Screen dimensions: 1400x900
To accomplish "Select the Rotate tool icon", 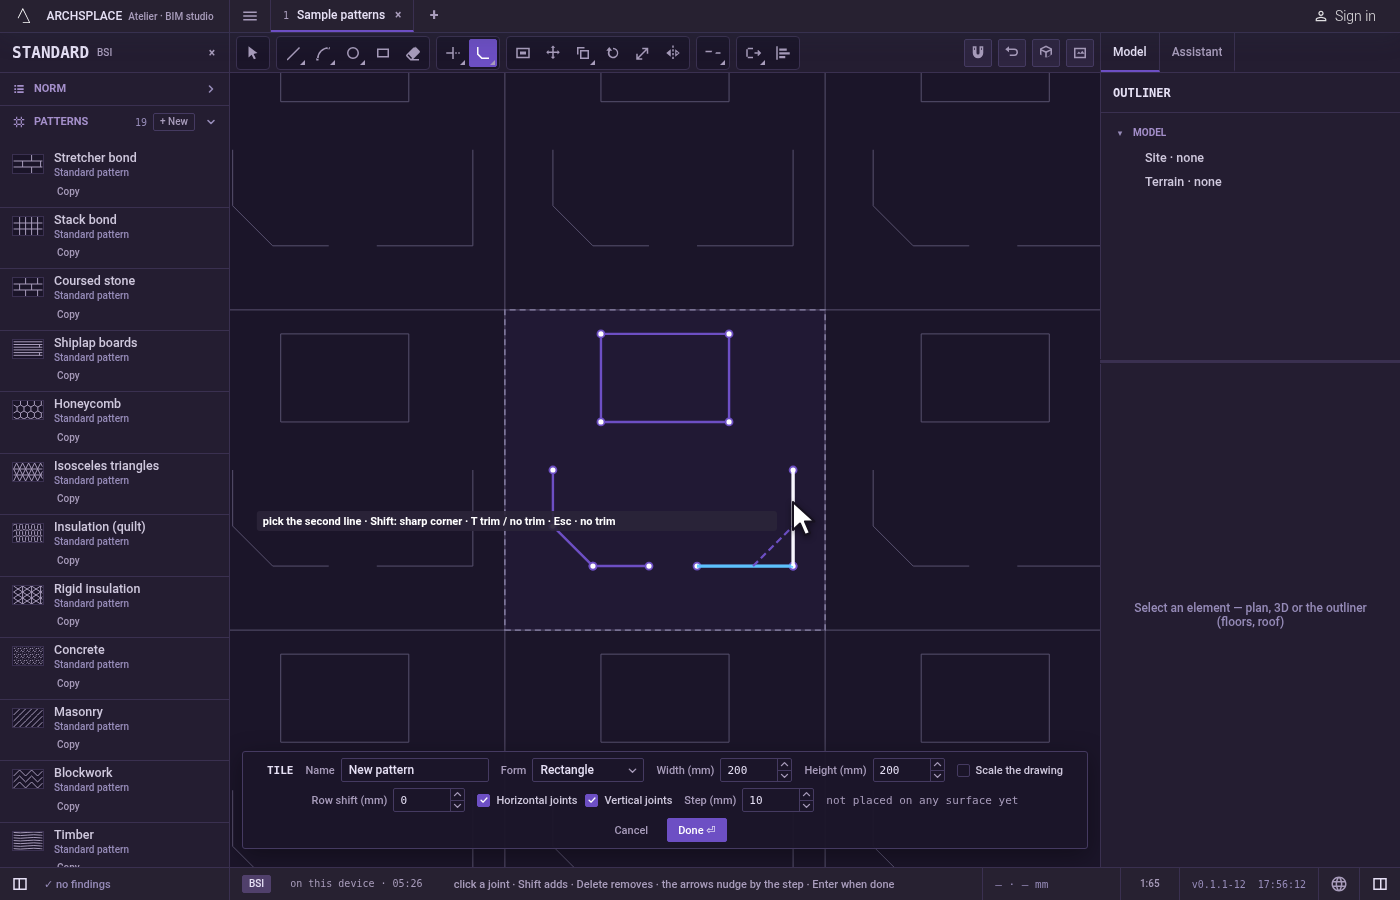I will click(x=613, y=53).
